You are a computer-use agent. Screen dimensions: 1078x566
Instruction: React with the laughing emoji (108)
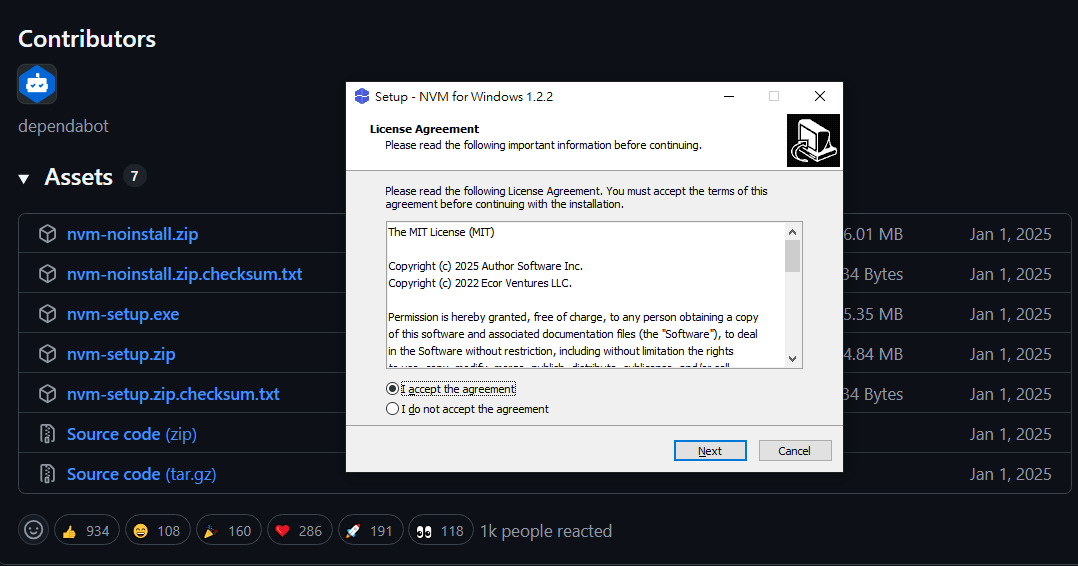157,530
